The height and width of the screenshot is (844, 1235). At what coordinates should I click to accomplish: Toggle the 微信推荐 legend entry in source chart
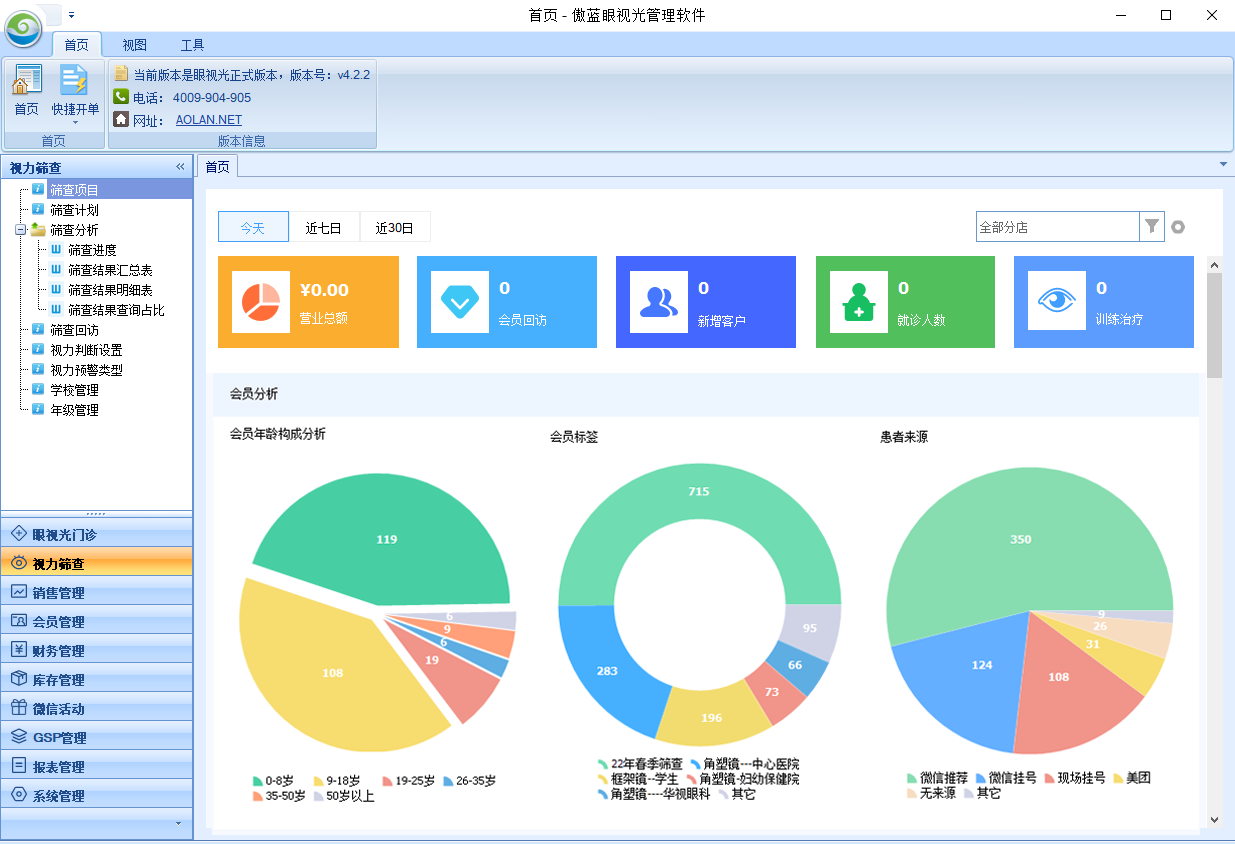(x=937, y=777)
